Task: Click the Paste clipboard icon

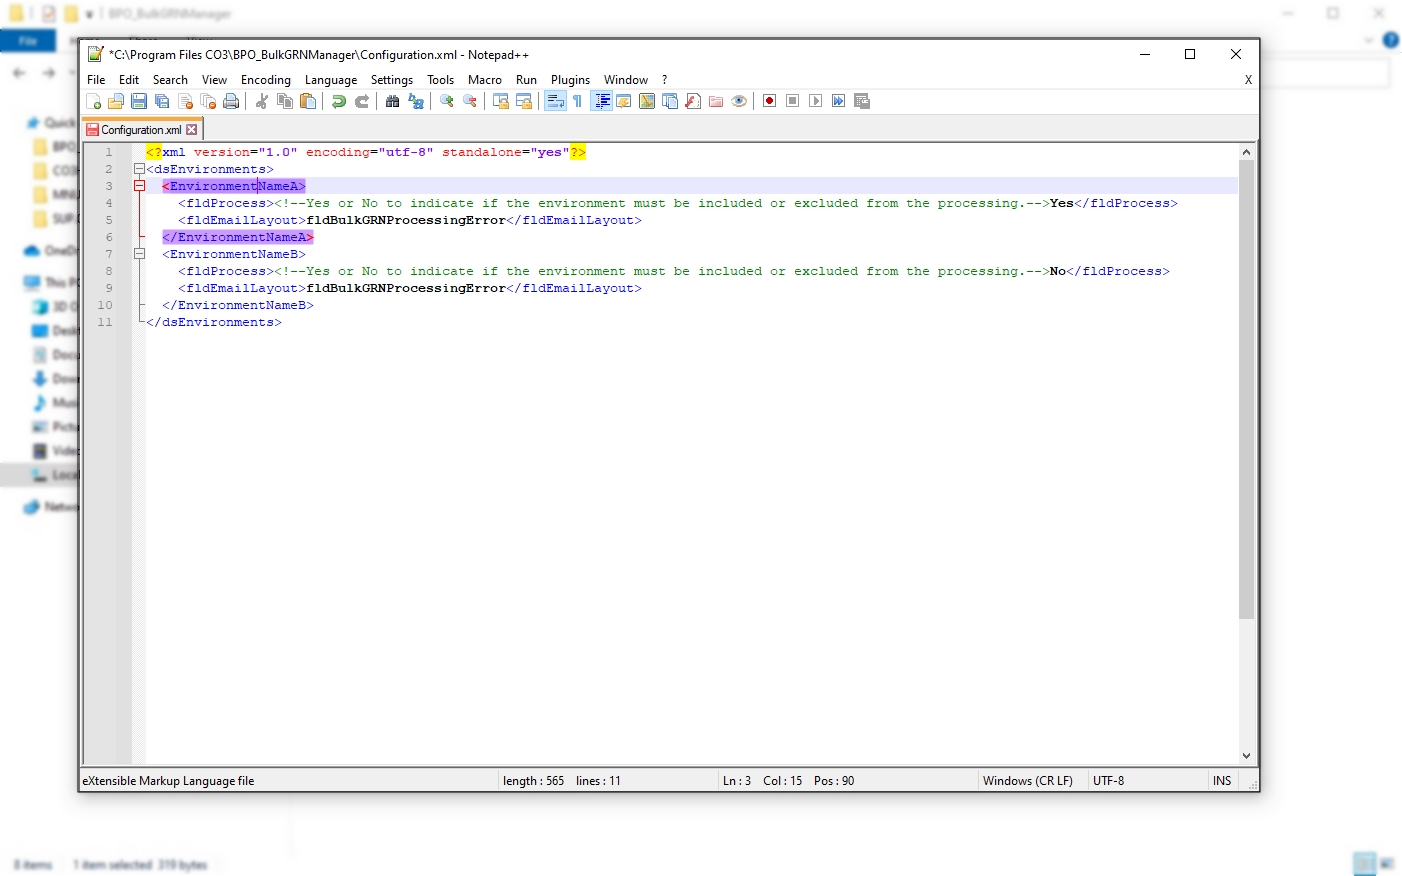Action: click(308, 102)
